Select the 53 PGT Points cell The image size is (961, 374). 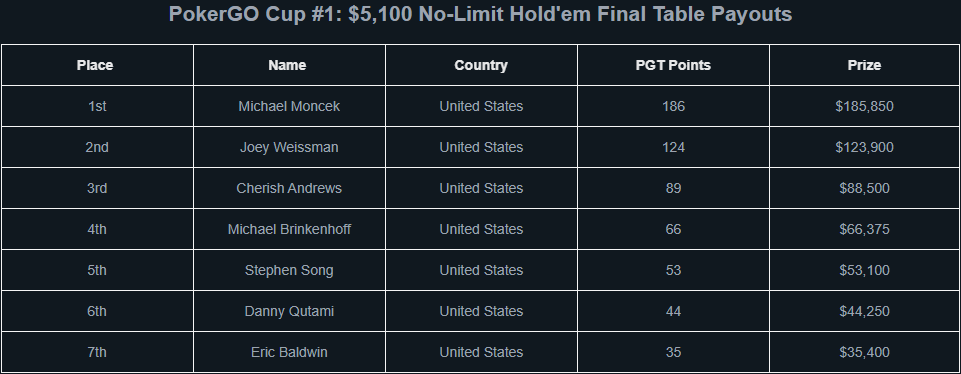coord(673,270)
